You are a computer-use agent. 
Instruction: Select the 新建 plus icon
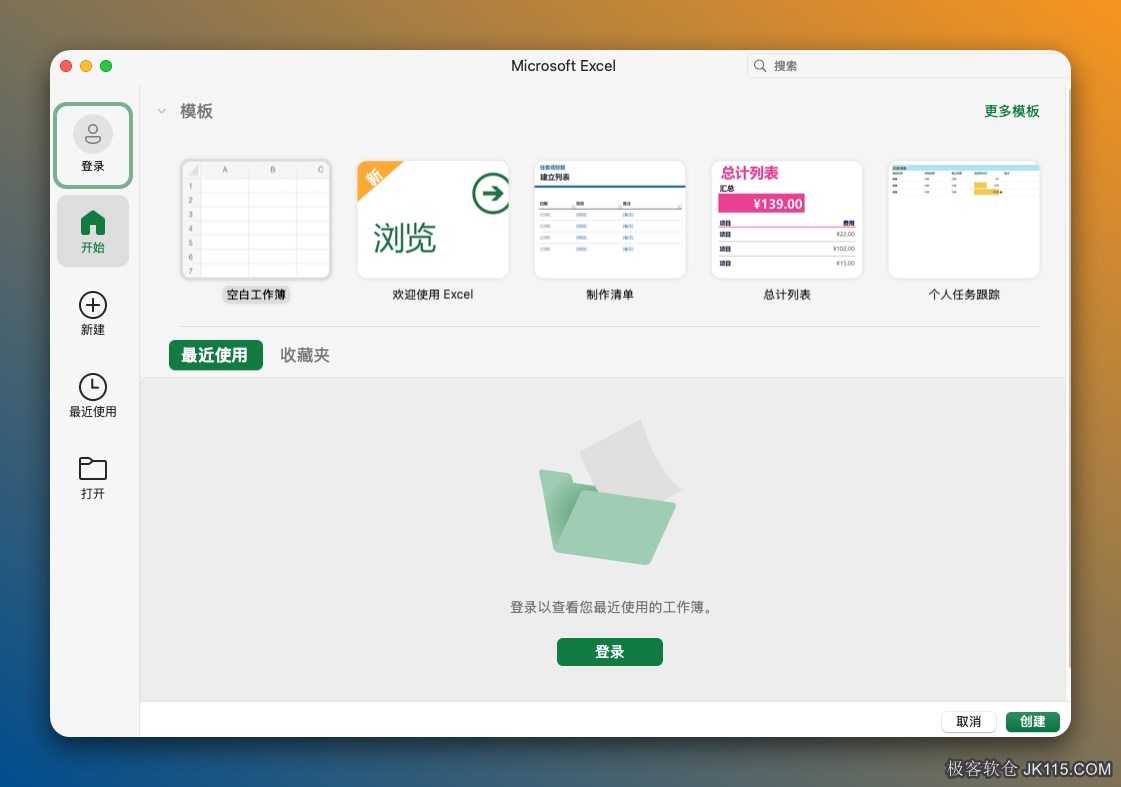click(x=93, y=305)
